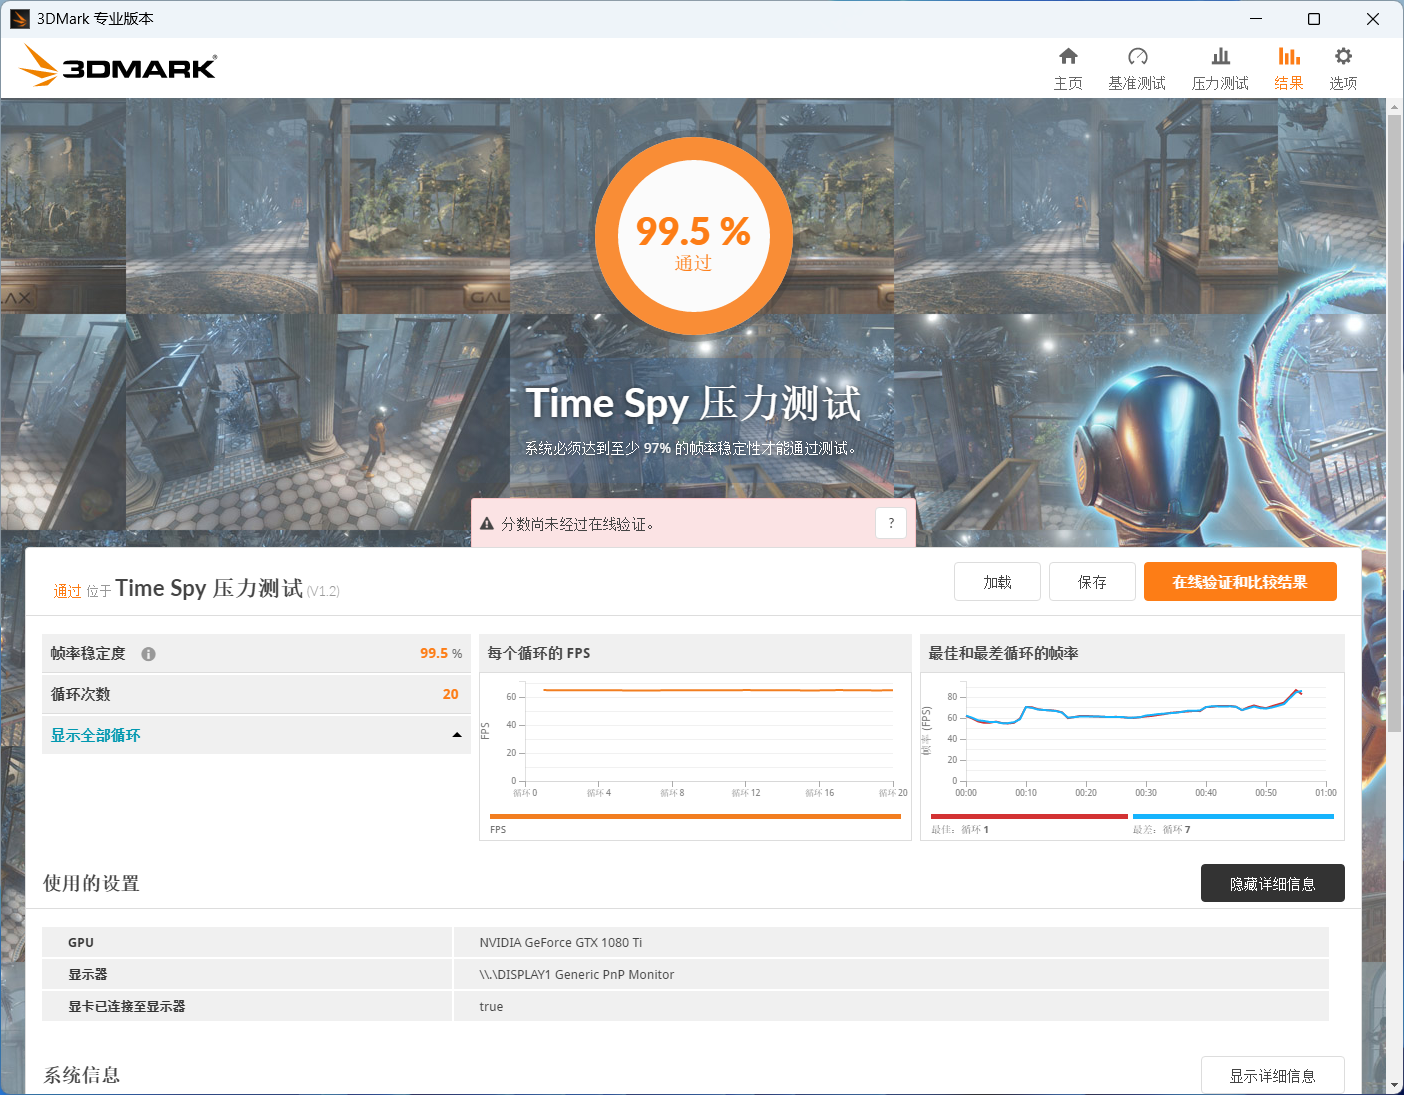Click the scrollbar up arrow
Viewport: 1404px width, 1095px height.
pyautogui.click(x=1394, y=106)
